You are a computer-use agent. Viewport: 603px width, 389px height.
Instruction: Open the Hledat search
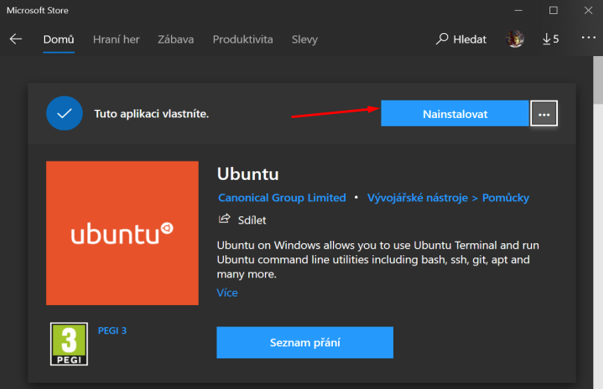[461, 39]
